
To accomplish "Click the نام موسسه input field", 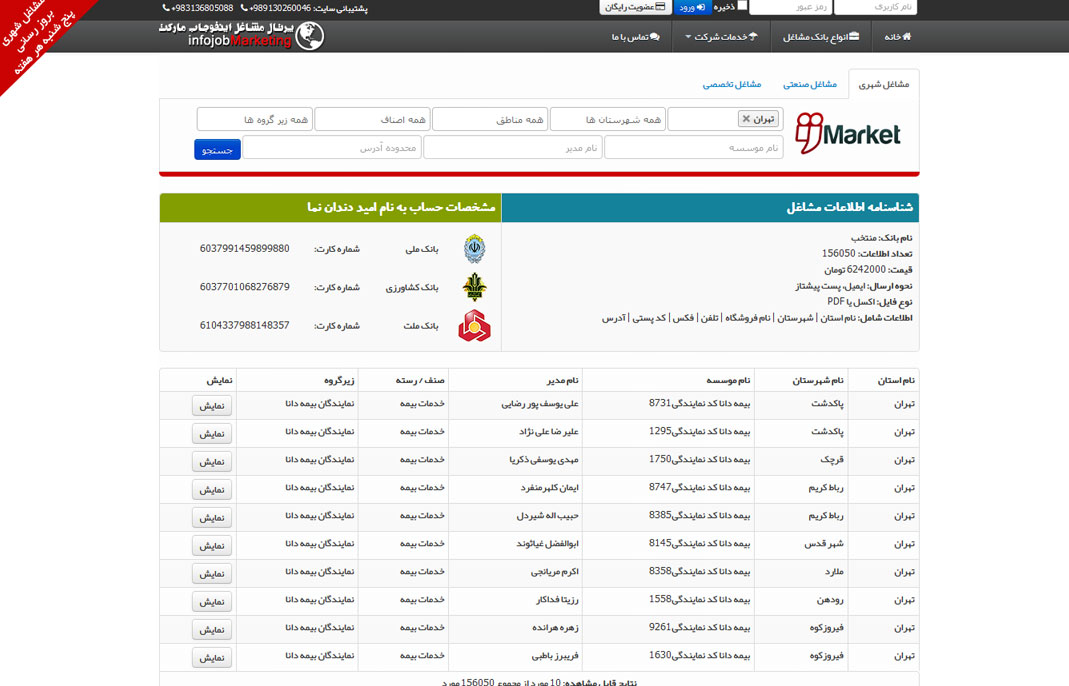I will click(x=695, y=148).
